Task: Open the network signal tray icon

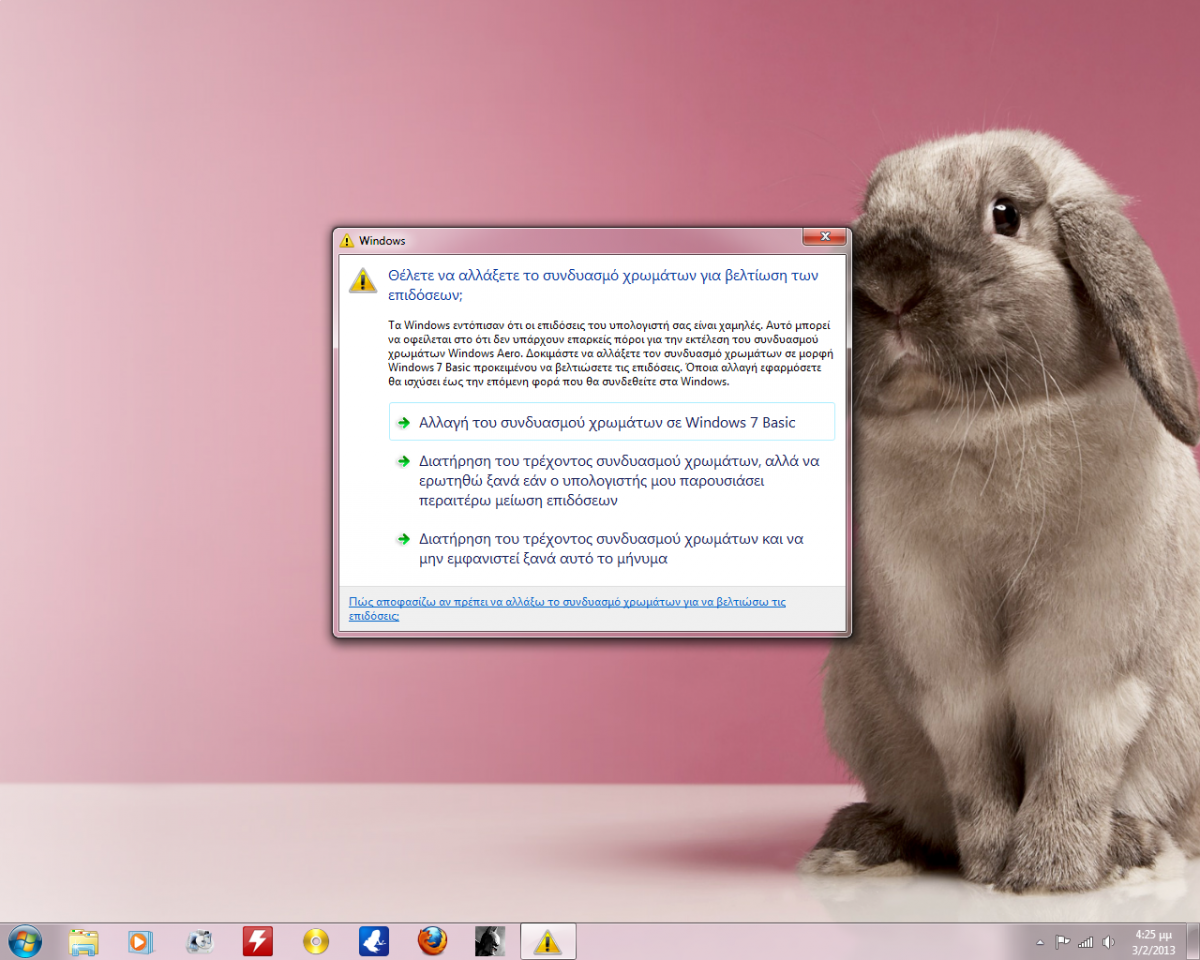Action: coord(1086,942)
